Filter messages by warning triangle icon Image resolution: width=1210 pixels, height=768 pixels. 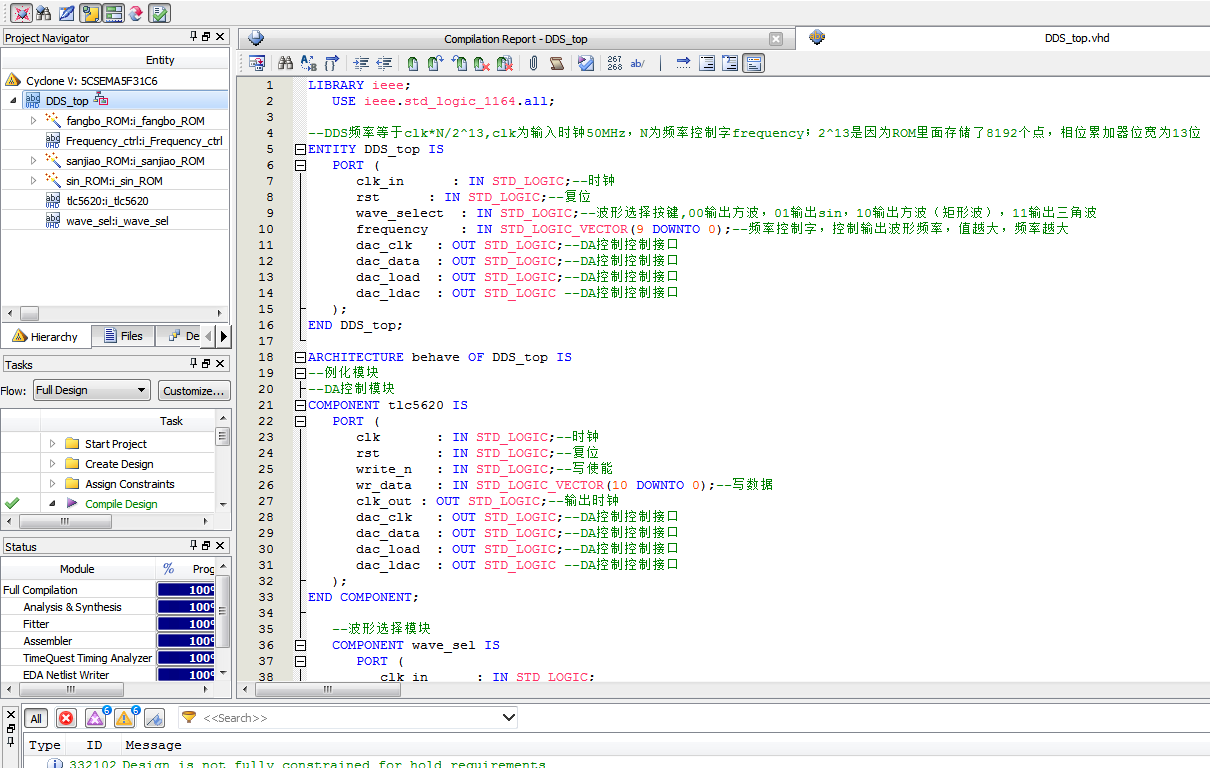pos(124,718)
